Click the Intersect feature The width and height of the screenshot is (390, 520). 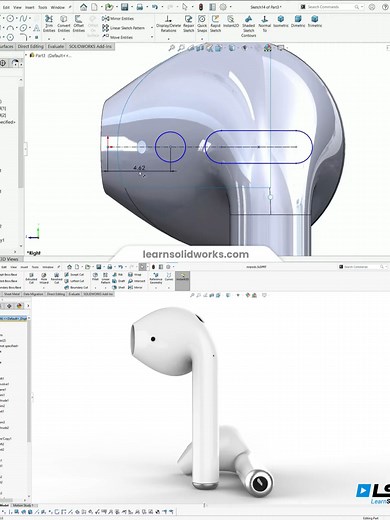point(137,281)
